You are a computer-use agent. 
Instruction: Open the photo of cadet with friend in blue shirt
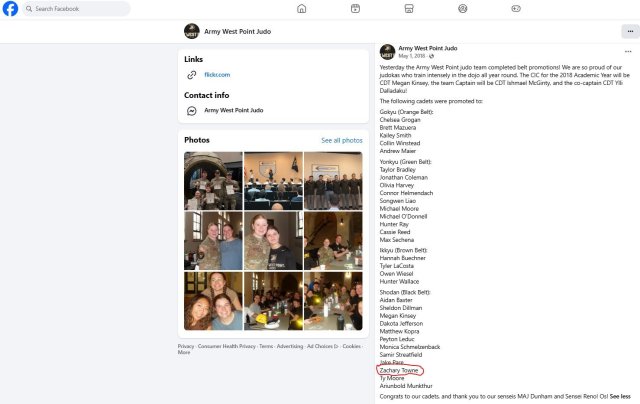pyautogui.click(x=213, y=241)
